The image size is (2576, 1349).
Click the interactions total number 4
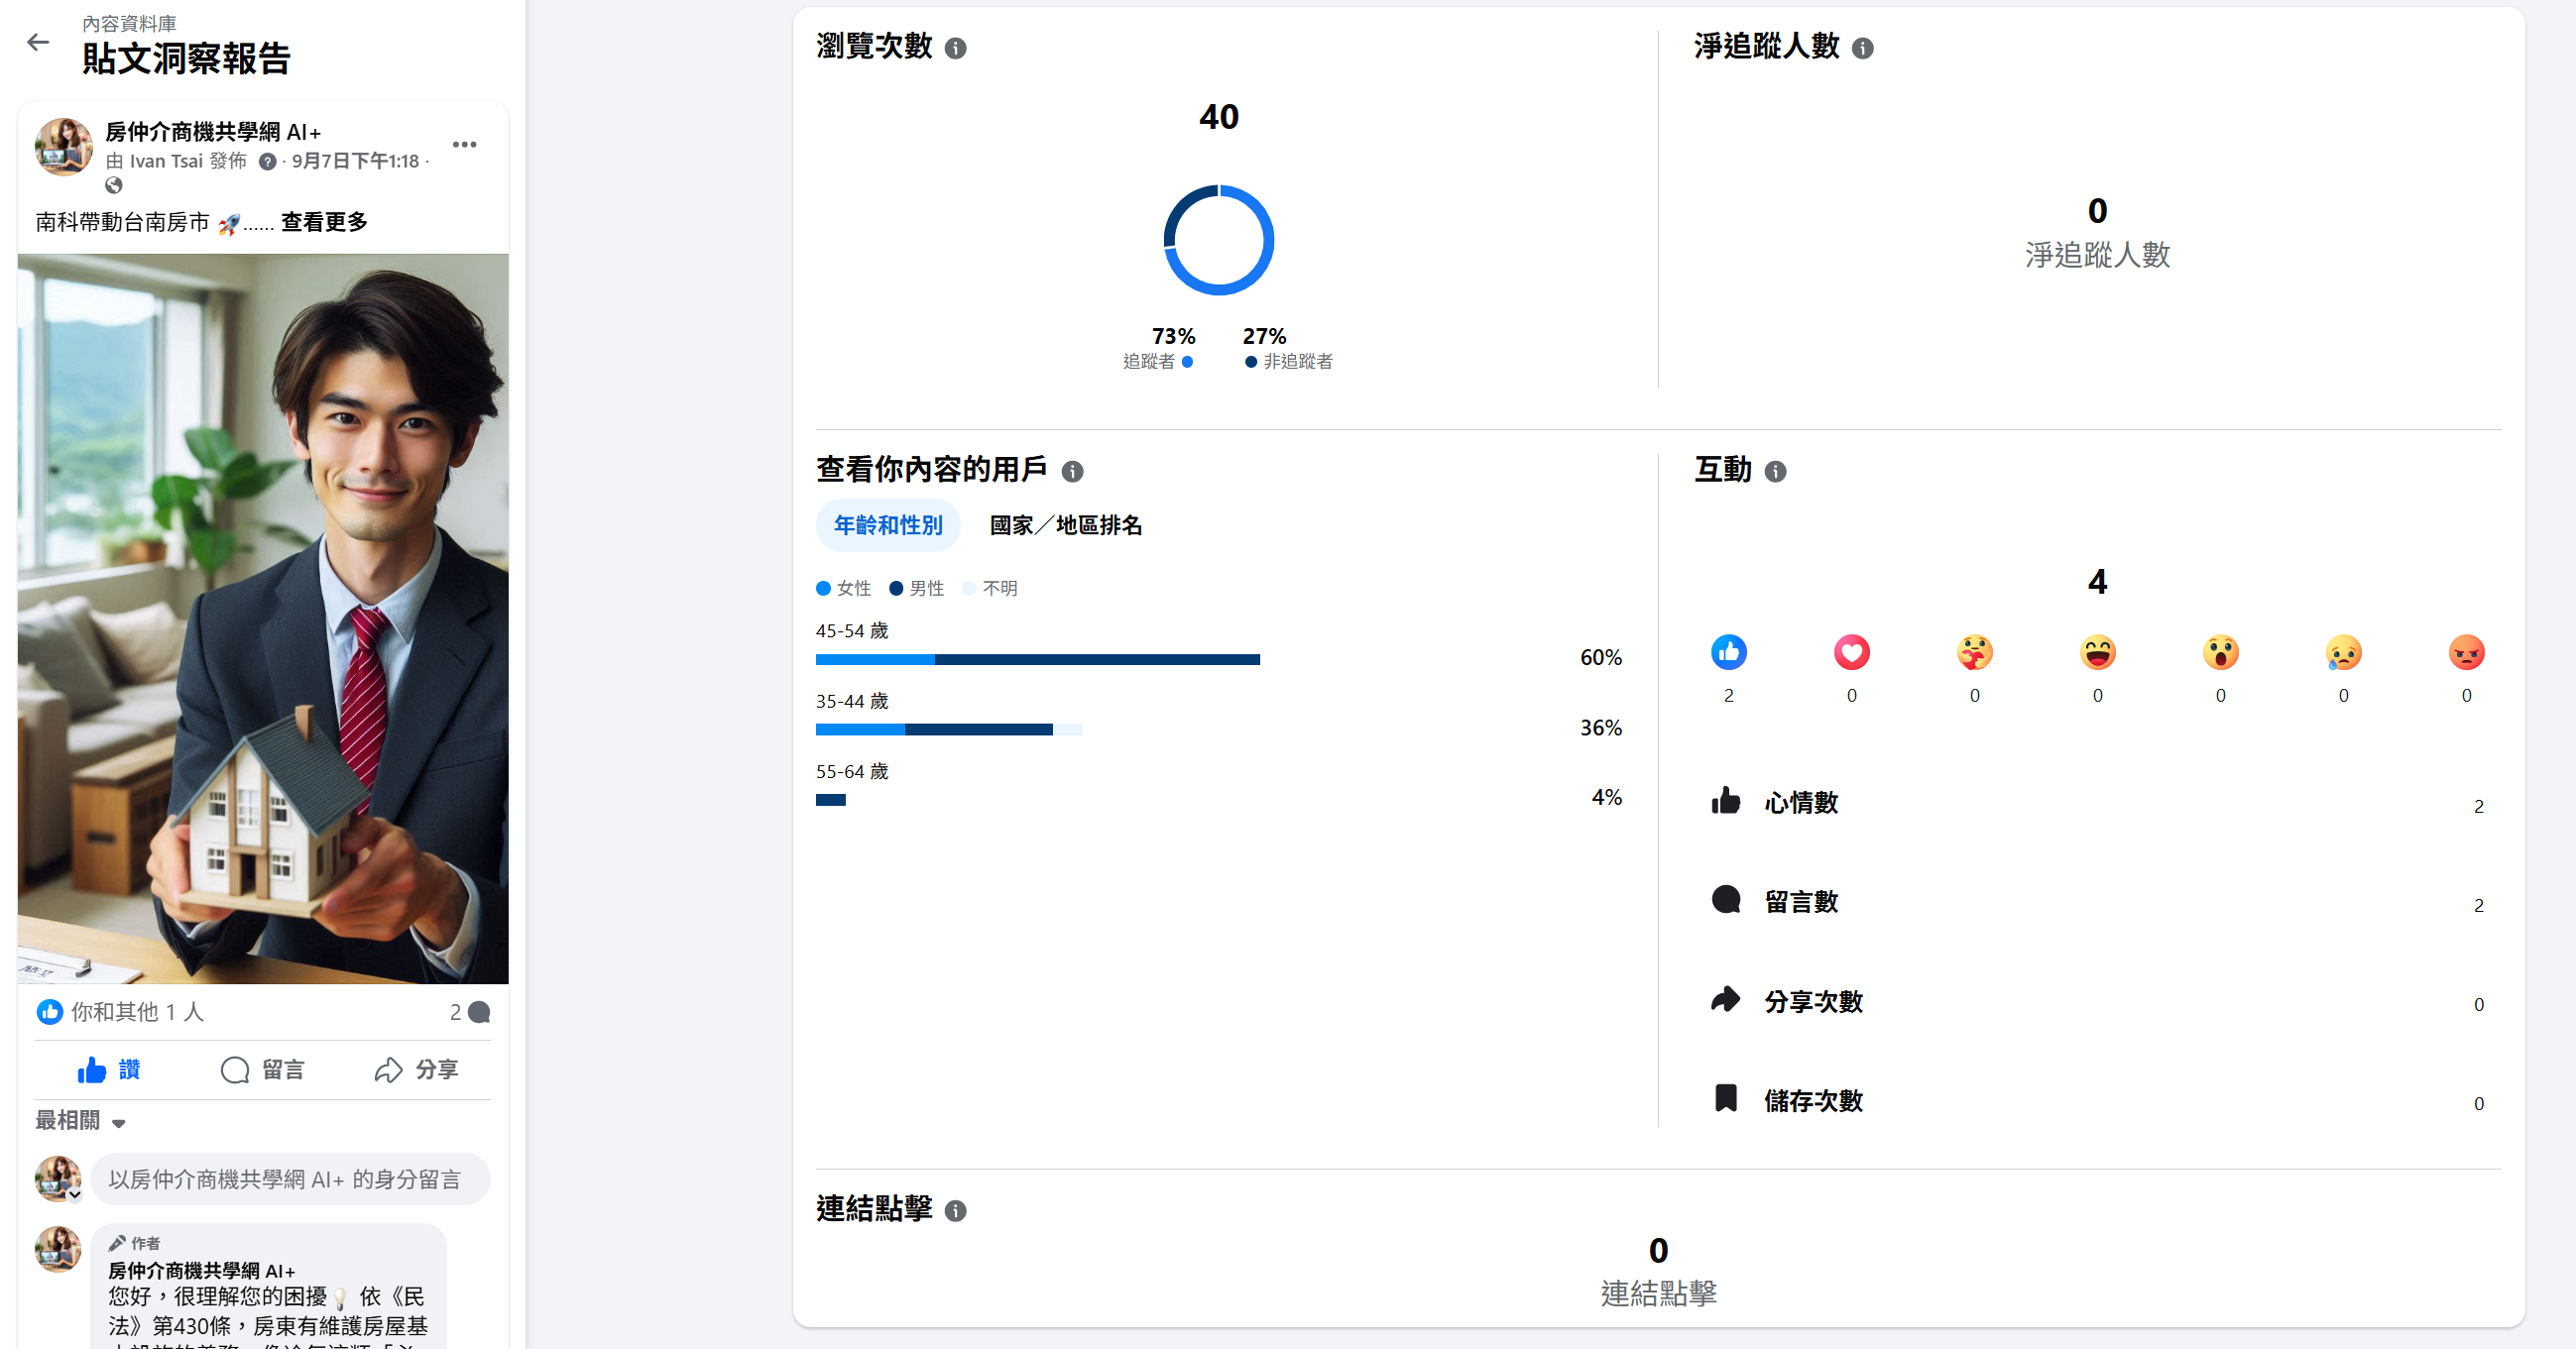[x=2097, y=582]
